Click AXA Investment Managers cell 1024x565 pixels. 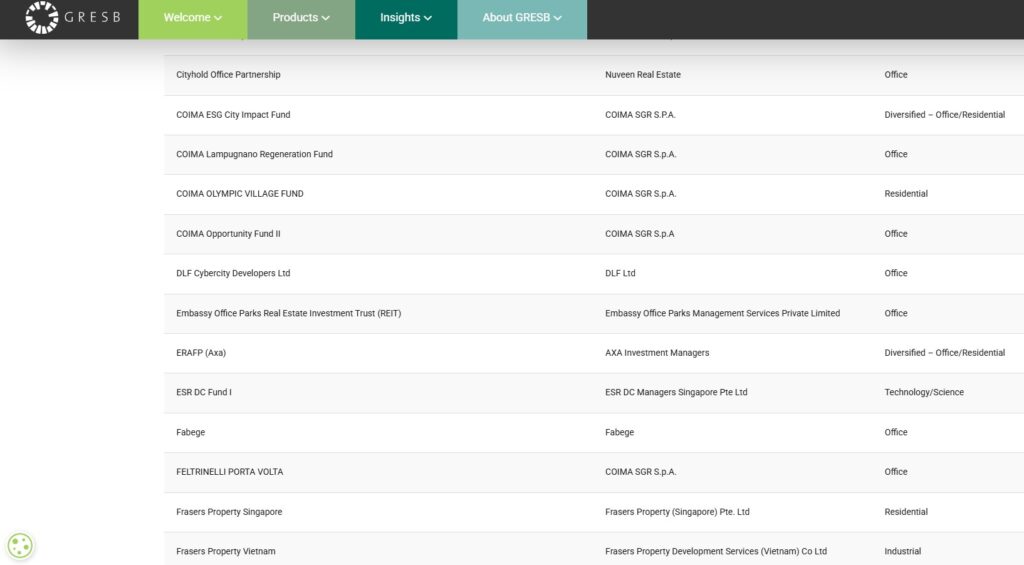[x=657, y=353]
